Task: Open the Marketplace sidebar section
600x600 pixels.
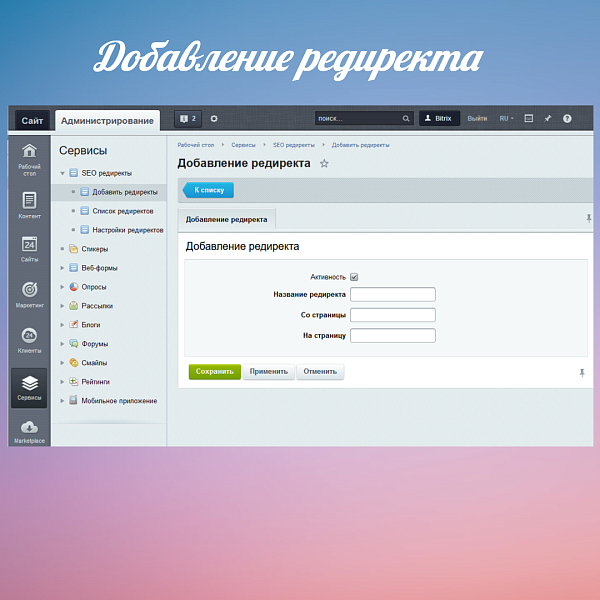Action: (29, 431)
